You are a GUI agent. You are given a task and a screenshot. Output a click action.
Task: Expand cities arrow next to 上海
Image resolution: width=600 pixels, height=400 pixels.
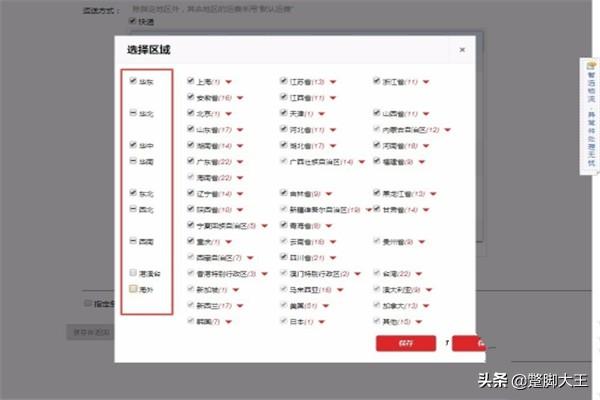pyautogui.click(x=228, y=82)
